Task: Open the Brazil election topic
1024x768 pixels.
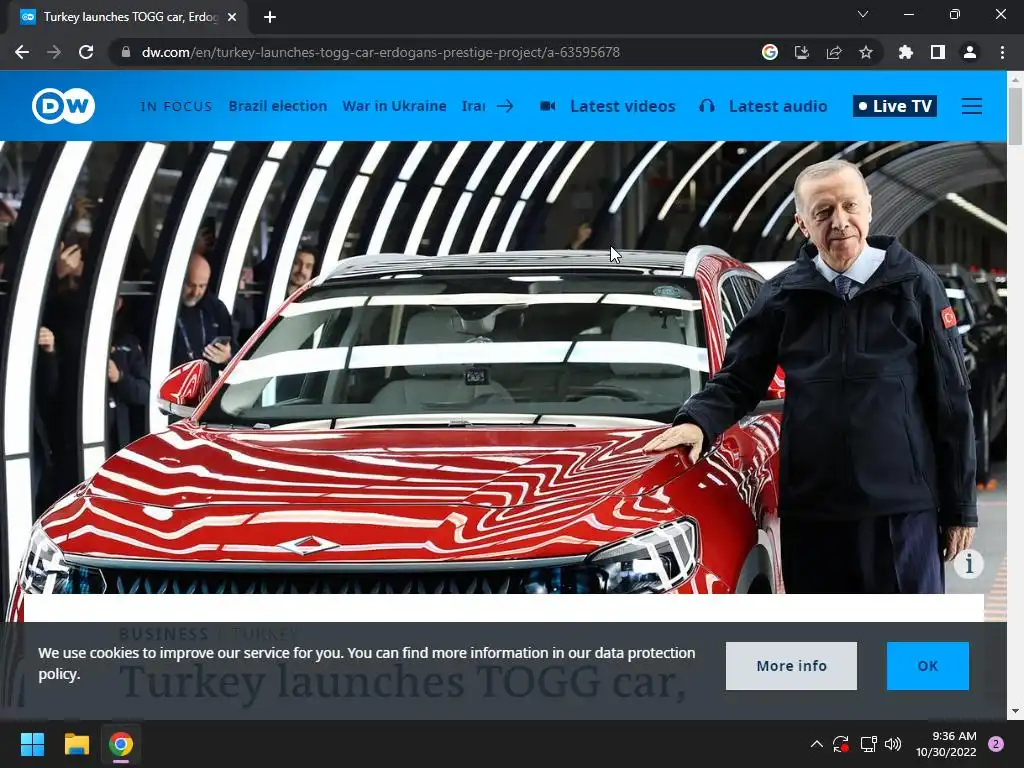Action: (x=278, y=106)
